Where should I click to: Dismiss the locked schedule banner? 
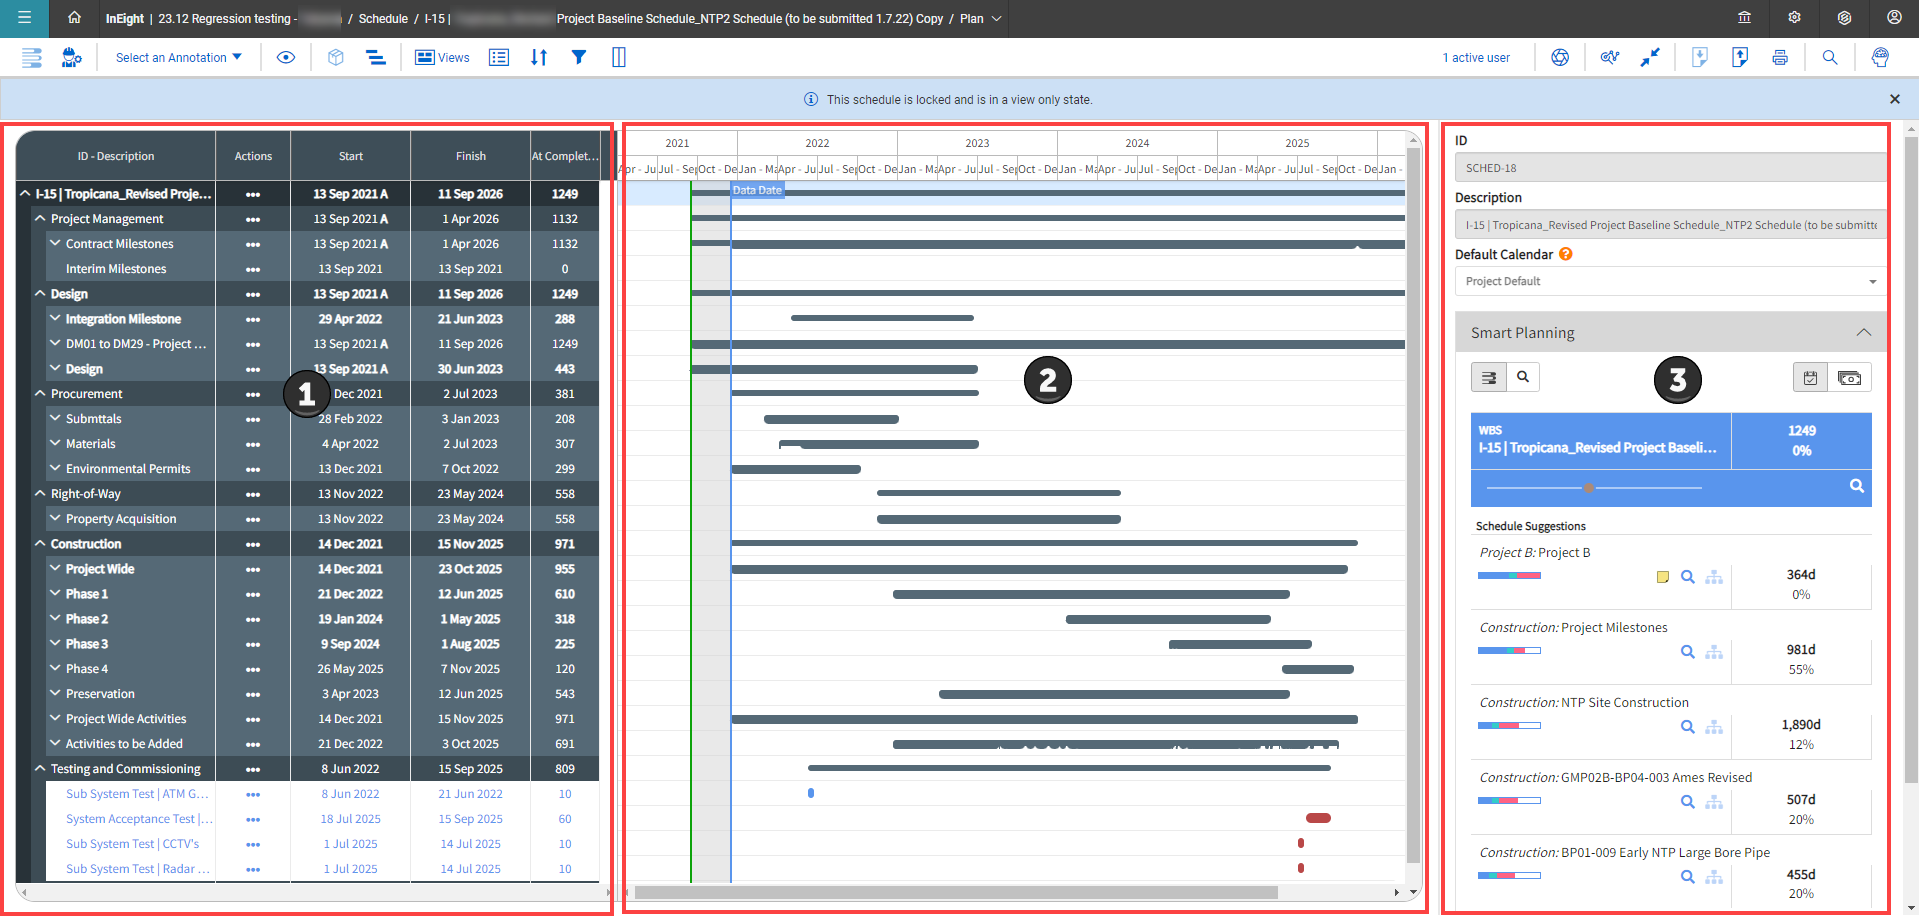1894,99
